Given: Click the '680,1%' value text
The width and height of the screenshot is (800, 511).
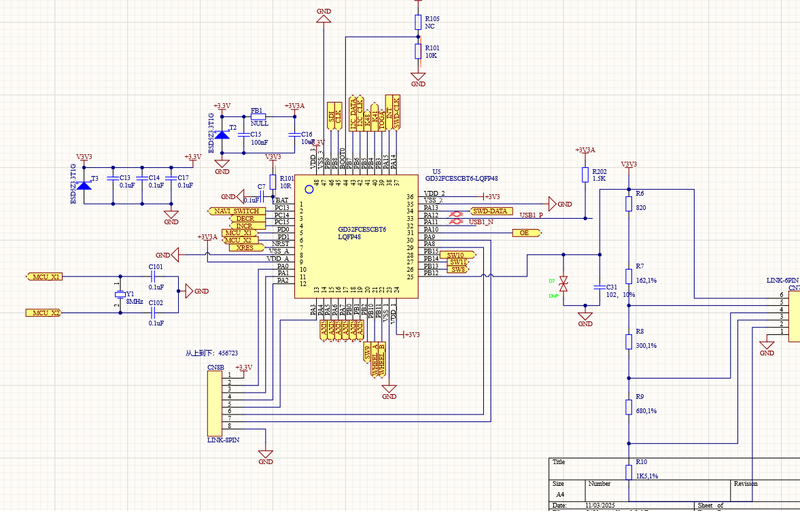Looking at the screenshot, I should [646, 411].
